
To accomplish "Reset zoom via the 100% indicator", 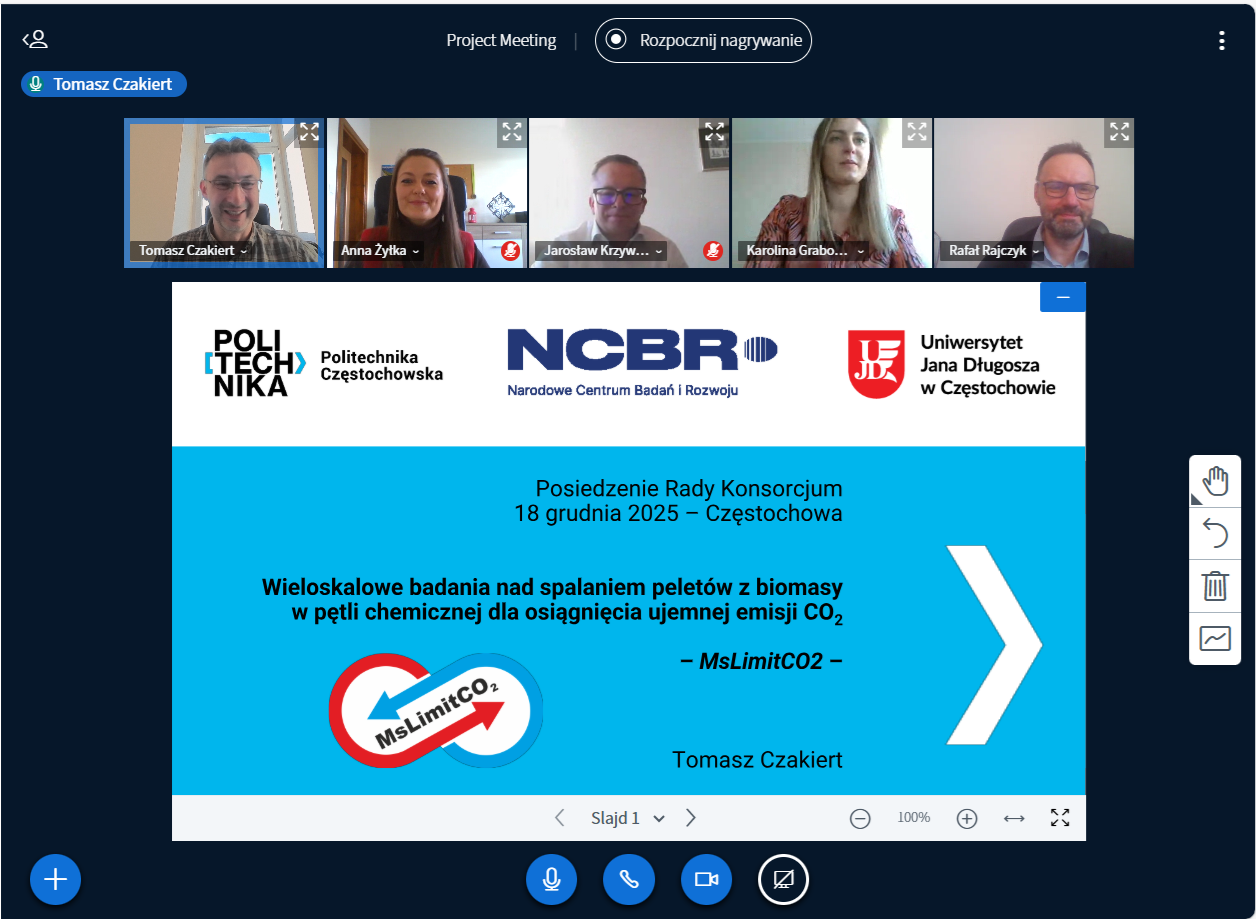I will 913,818.
